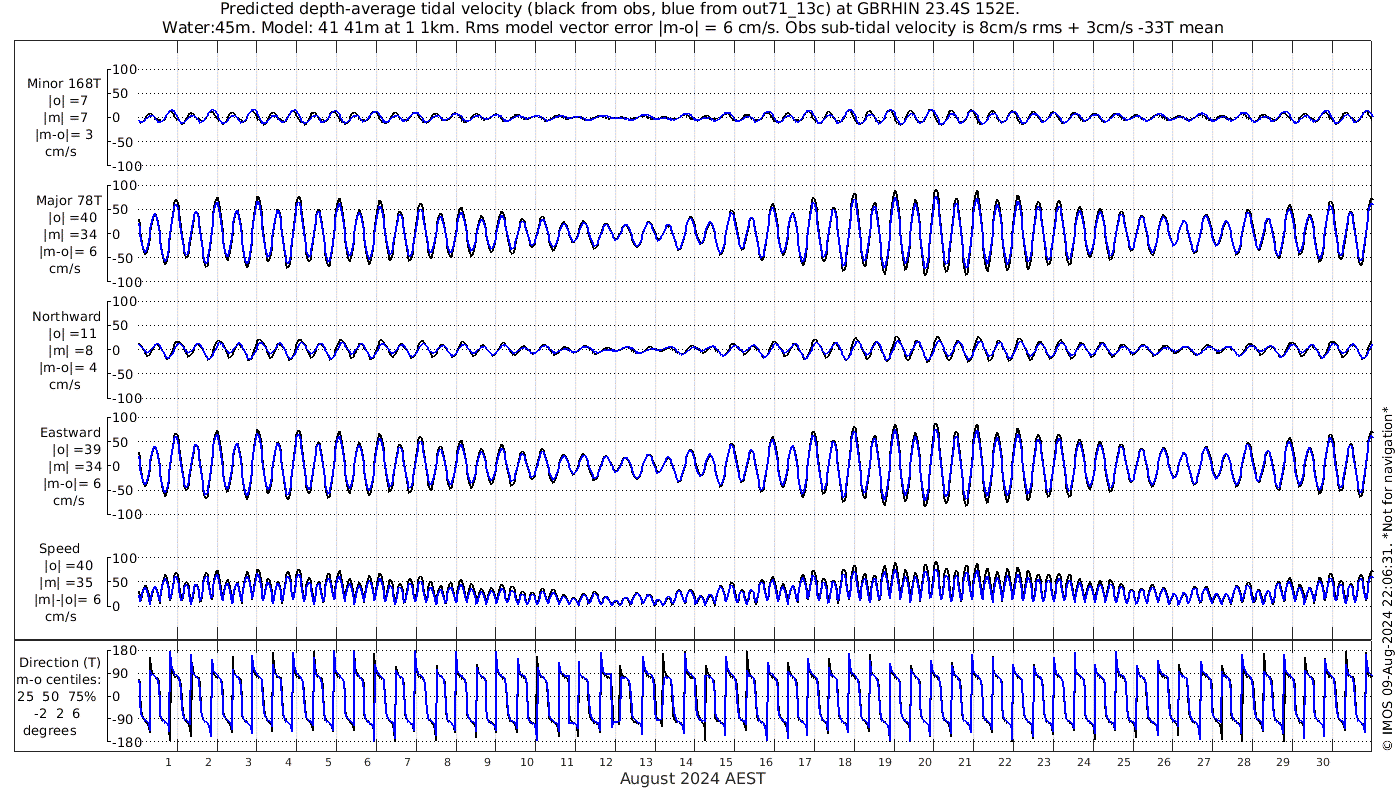Viewport: 1400px width, 800px height.
Task: Click '-2 2 6' values in the Direction panel
Action: point(56,713)
